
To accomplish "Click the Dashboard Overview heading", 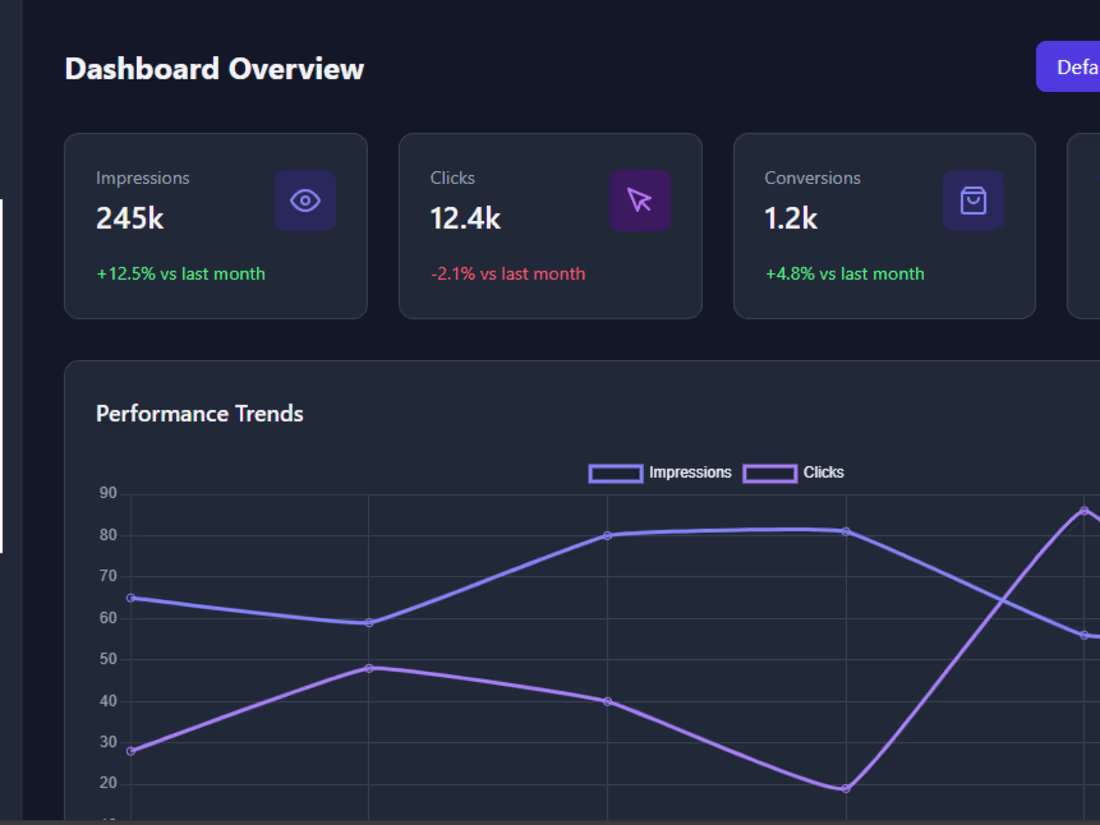I will tap(214, 69).
